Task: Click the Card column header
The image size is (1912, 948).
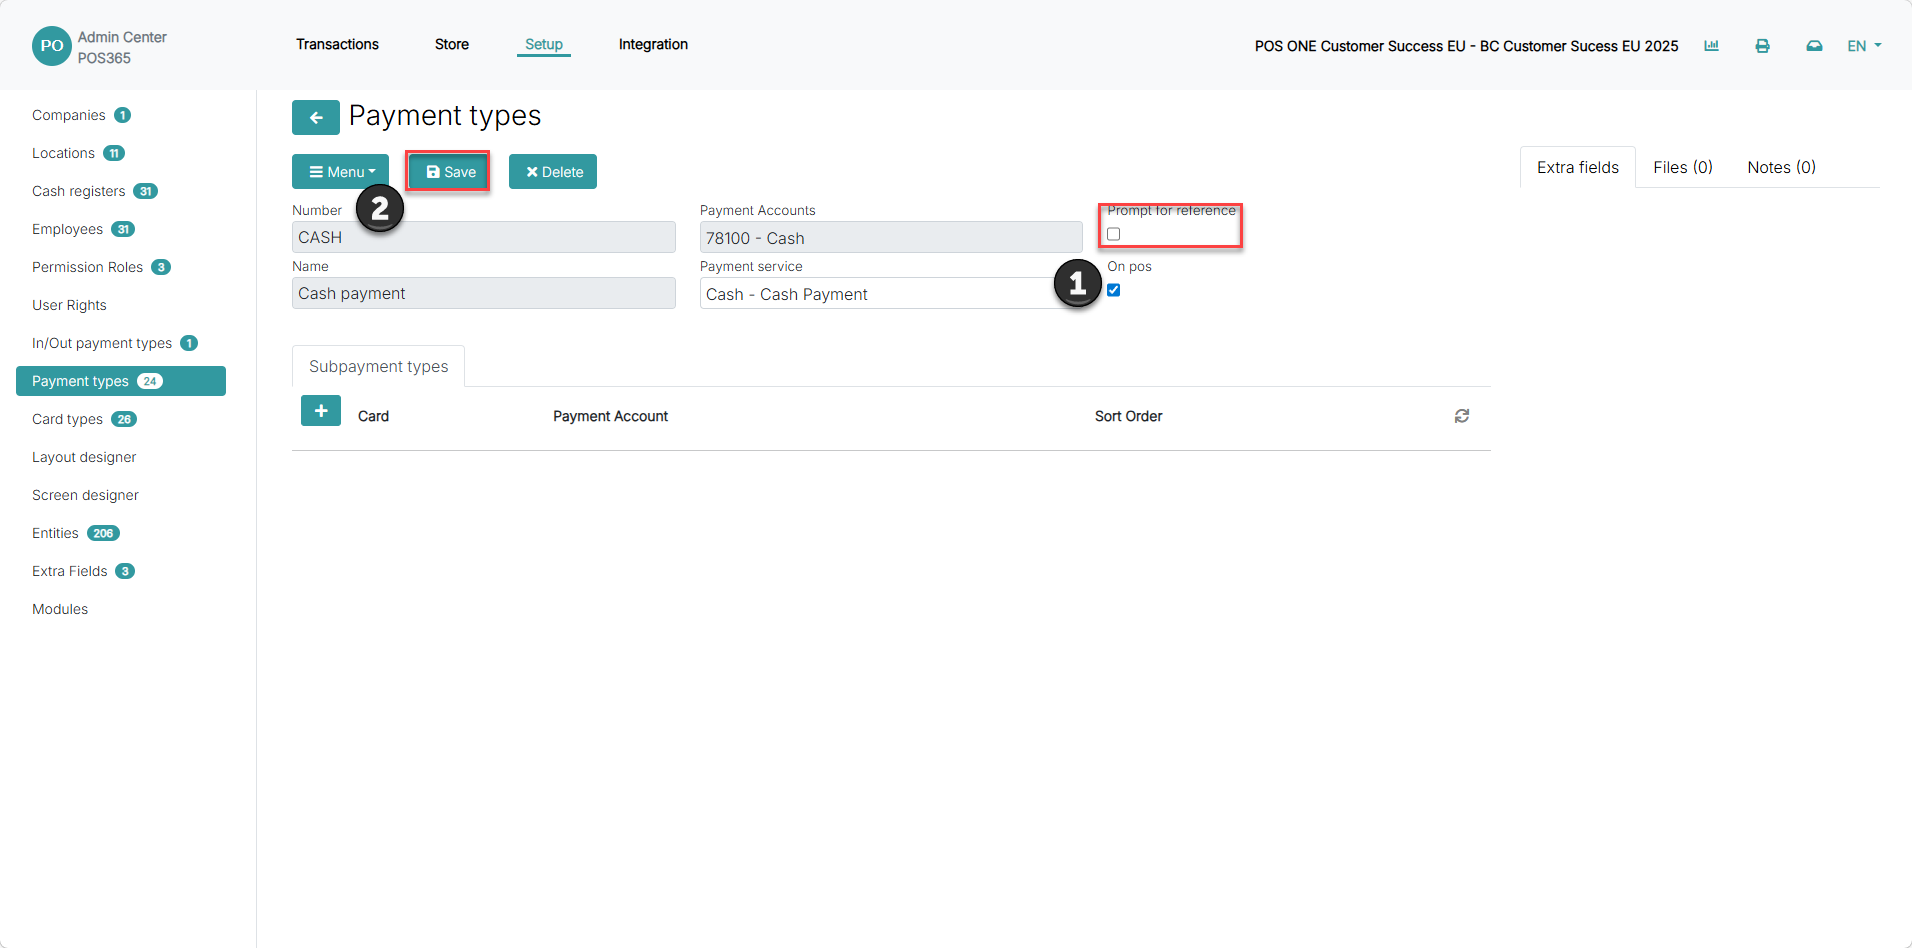Action: [x=373, y=416]
